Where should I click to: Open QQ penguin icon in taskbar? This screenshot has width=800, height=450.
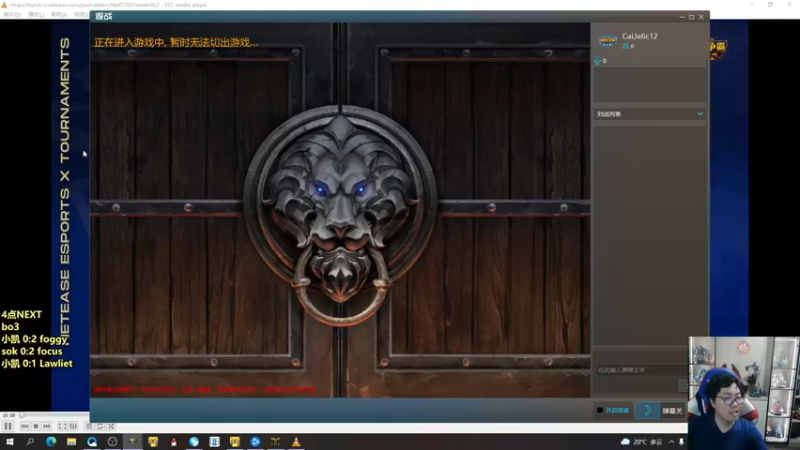[x=173, y=442]
